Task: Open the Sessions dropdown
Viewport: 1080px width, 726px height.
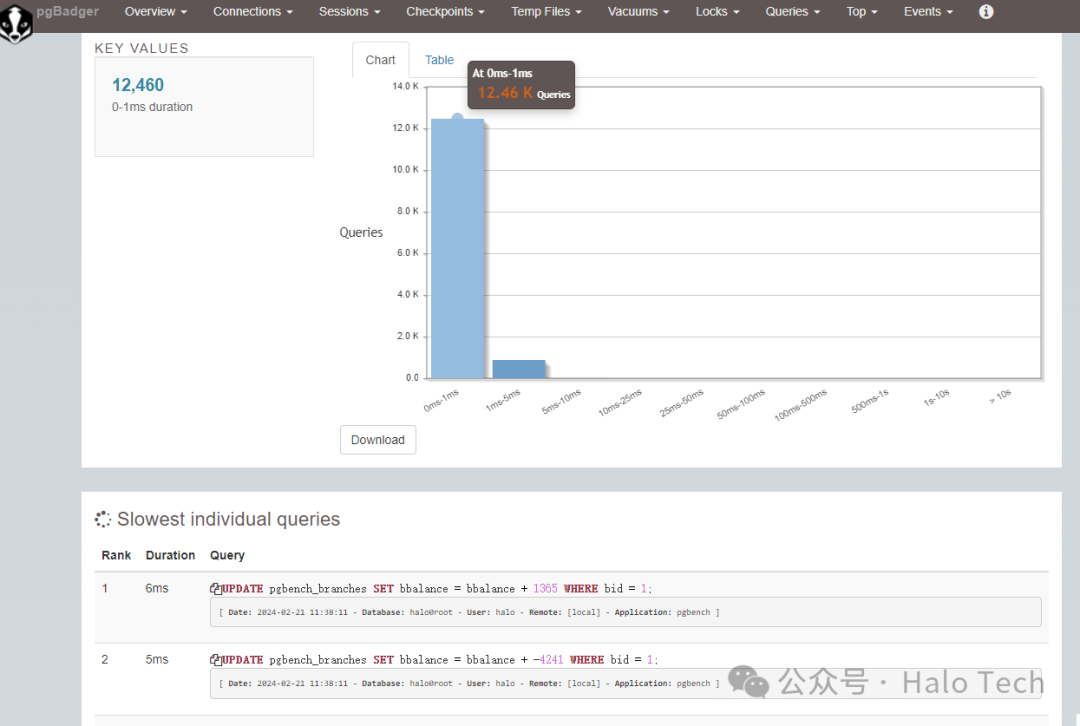Action: coord(349,12)
